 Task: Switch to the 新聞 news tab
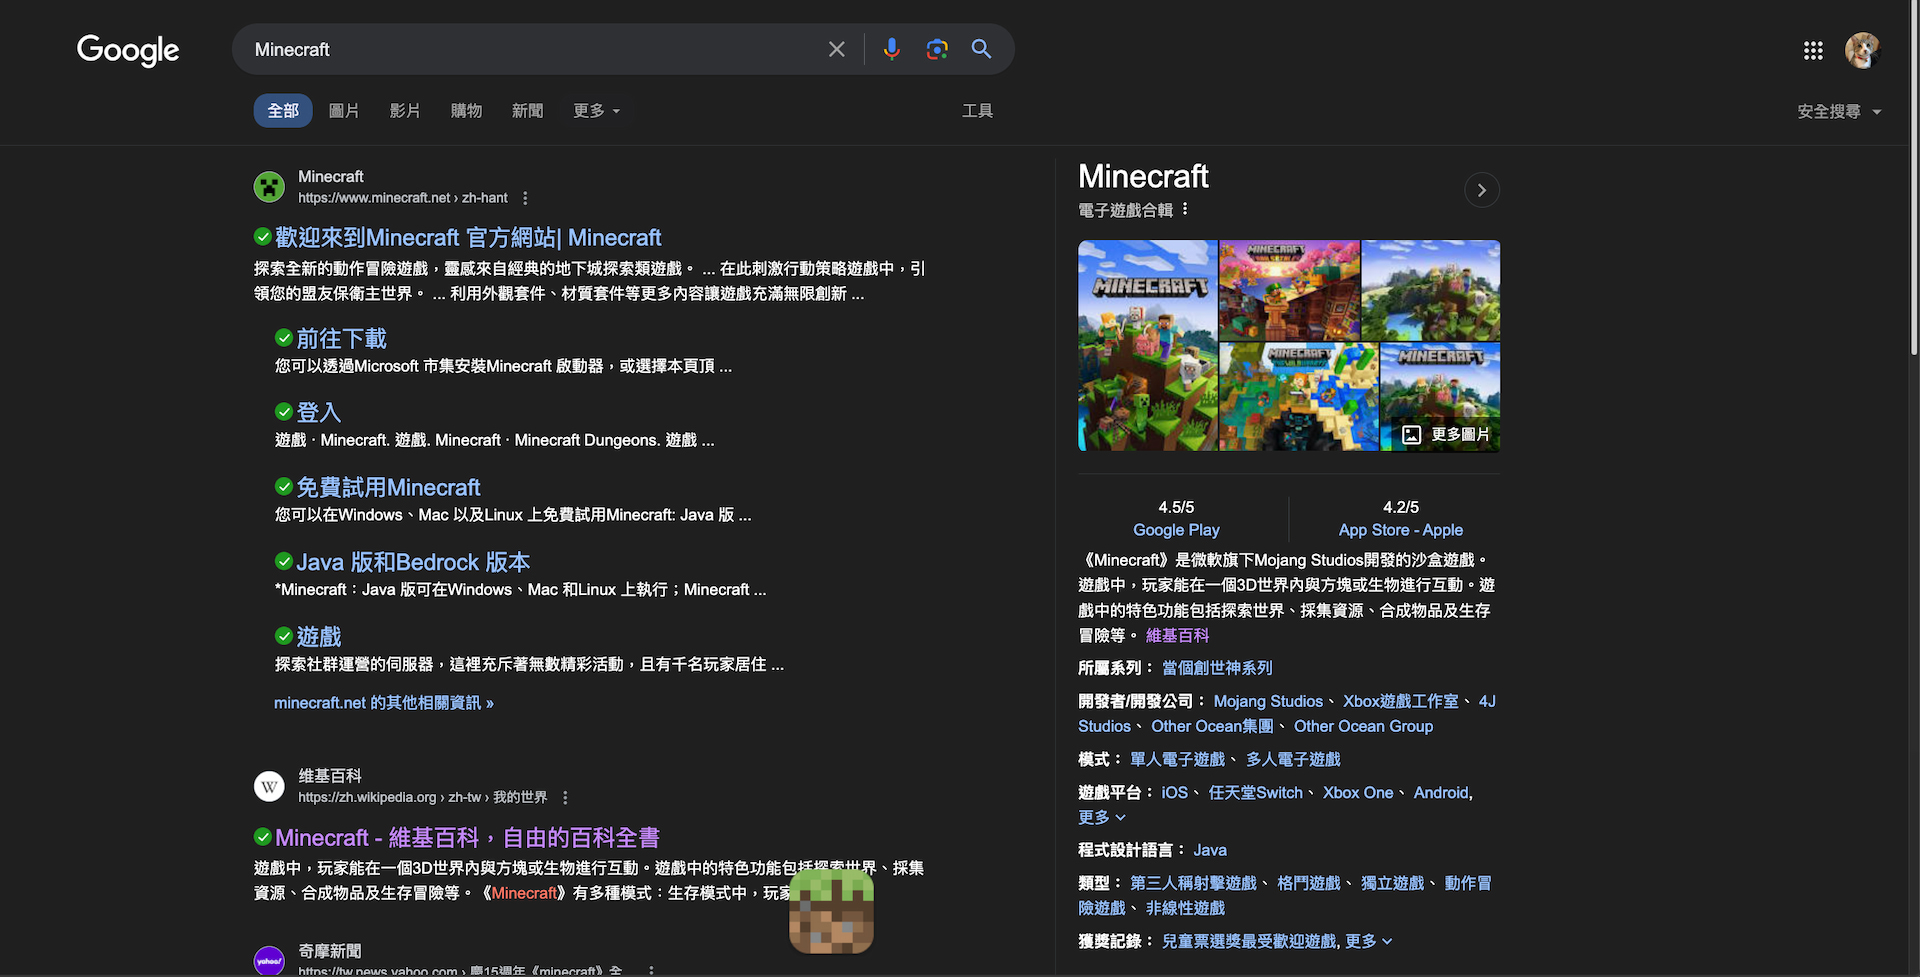click(527, 111)
